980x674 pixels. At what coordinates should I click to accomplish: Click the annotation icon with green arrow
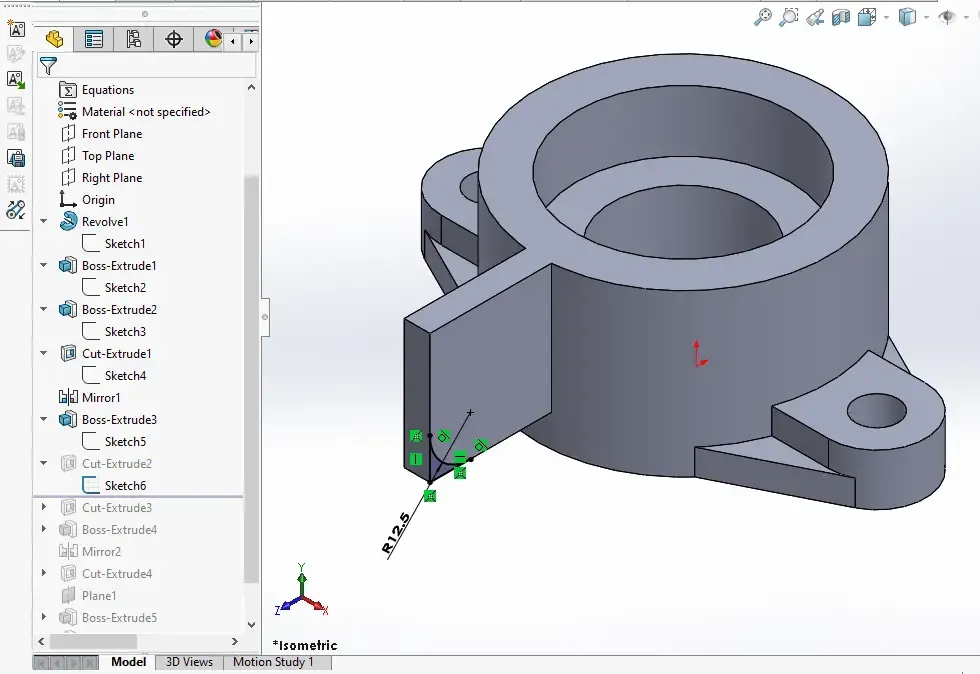(16, 79)
